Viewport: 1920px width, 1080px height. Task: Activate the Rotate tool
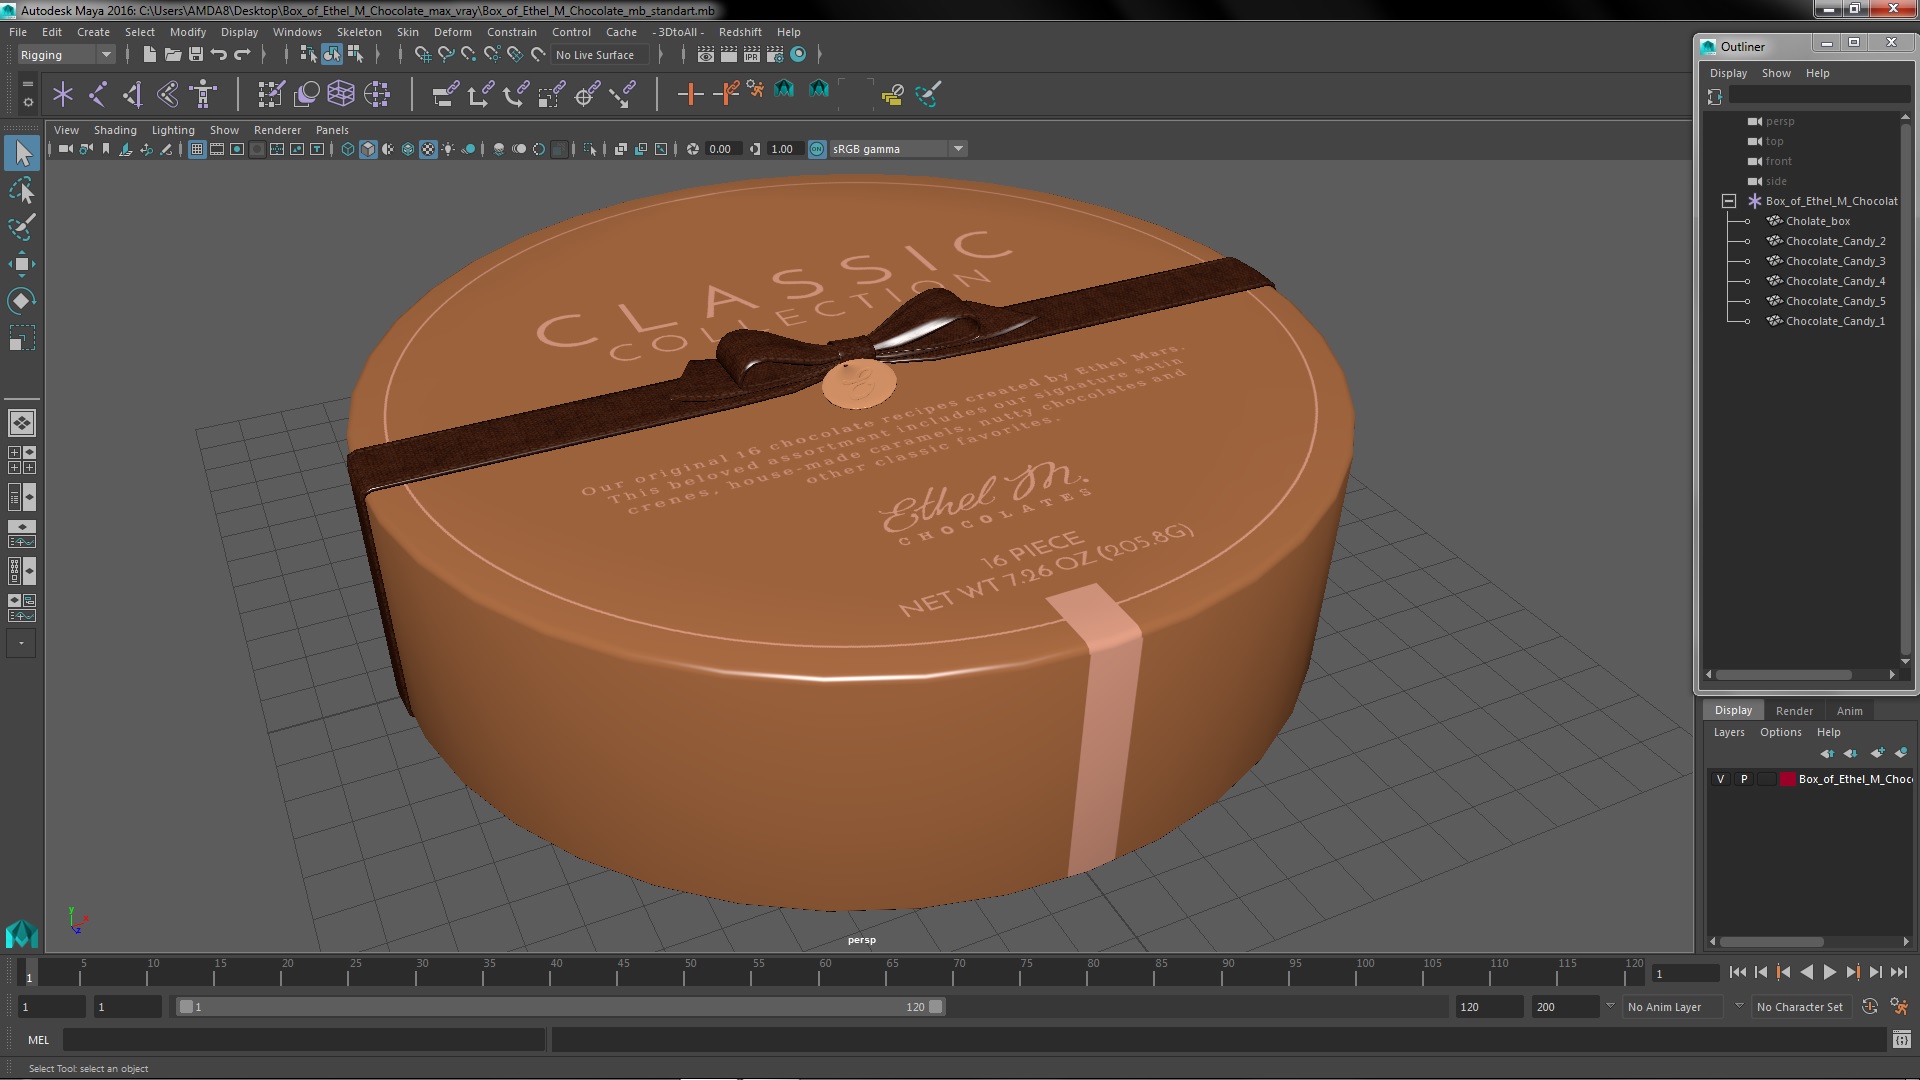pyautogui.click(x=22, y=301)
